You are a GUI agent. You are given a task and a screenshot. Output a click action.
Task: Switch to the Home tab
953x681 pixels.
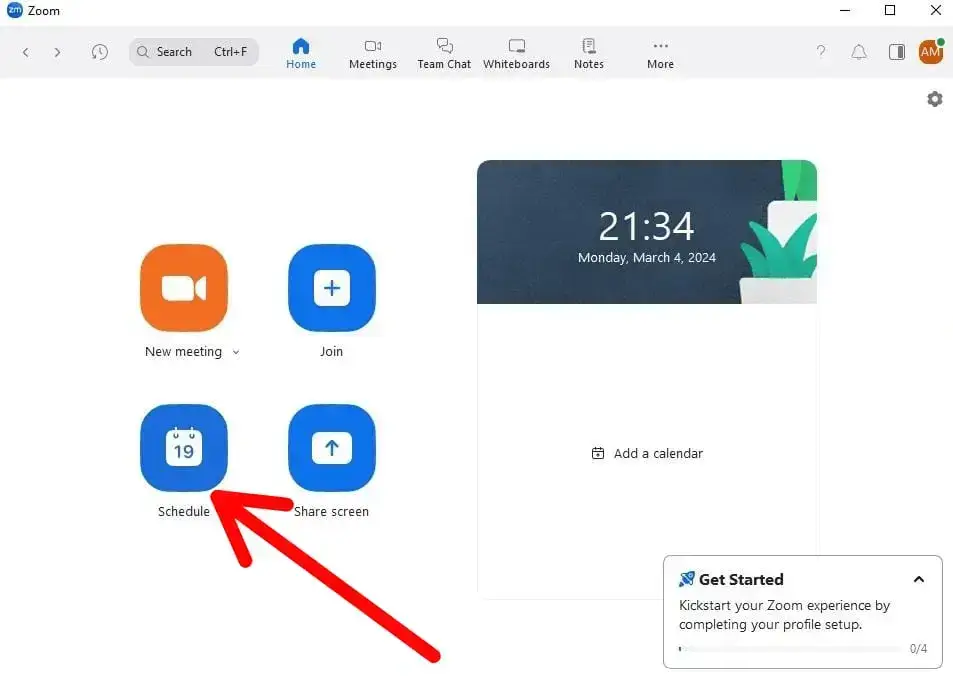(x=301, y=55)
